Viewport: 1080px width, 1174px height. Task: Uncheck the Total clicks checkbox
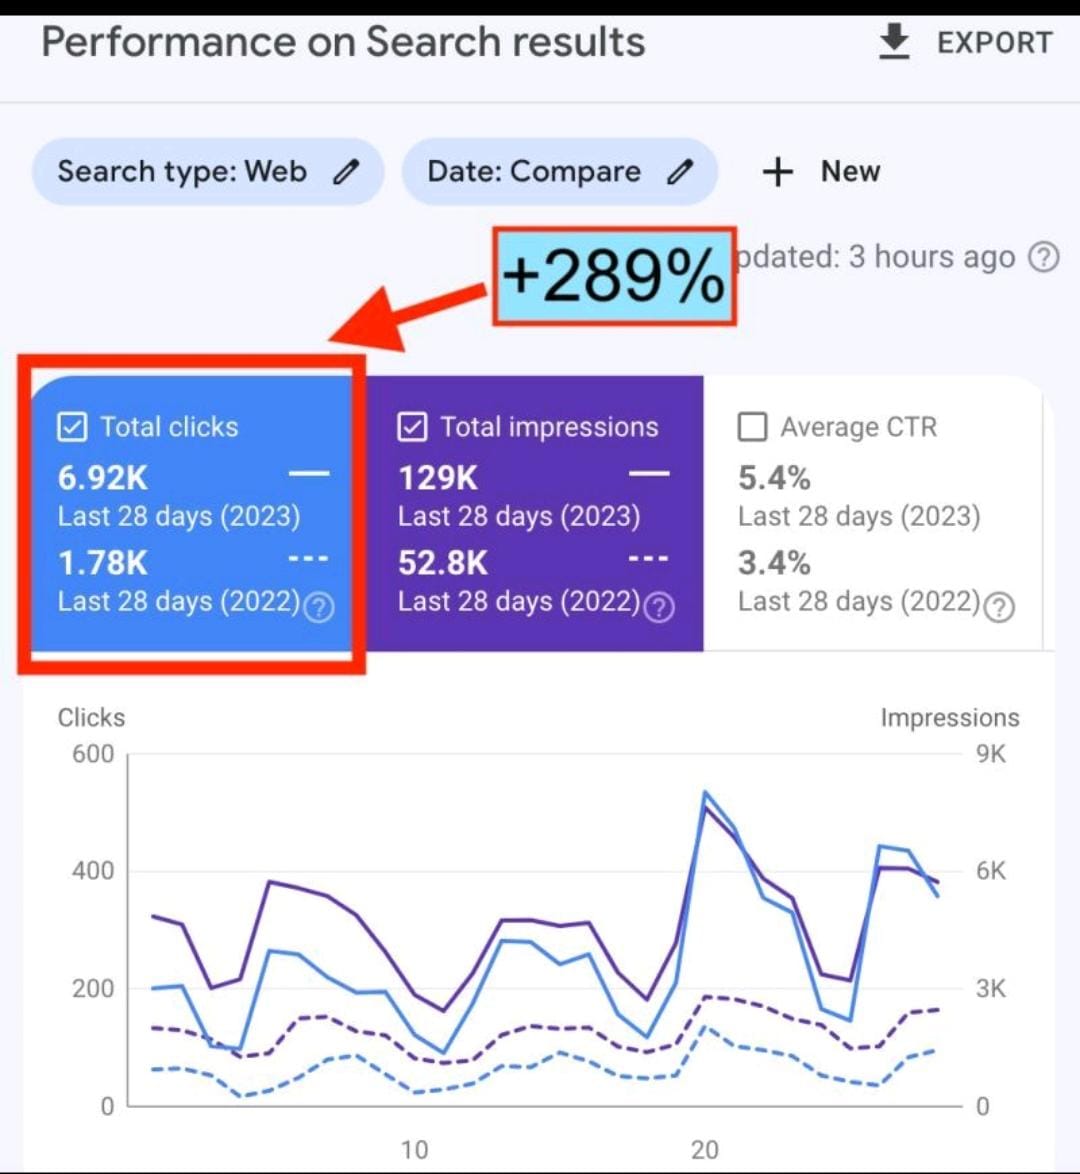tap(73, 427)
